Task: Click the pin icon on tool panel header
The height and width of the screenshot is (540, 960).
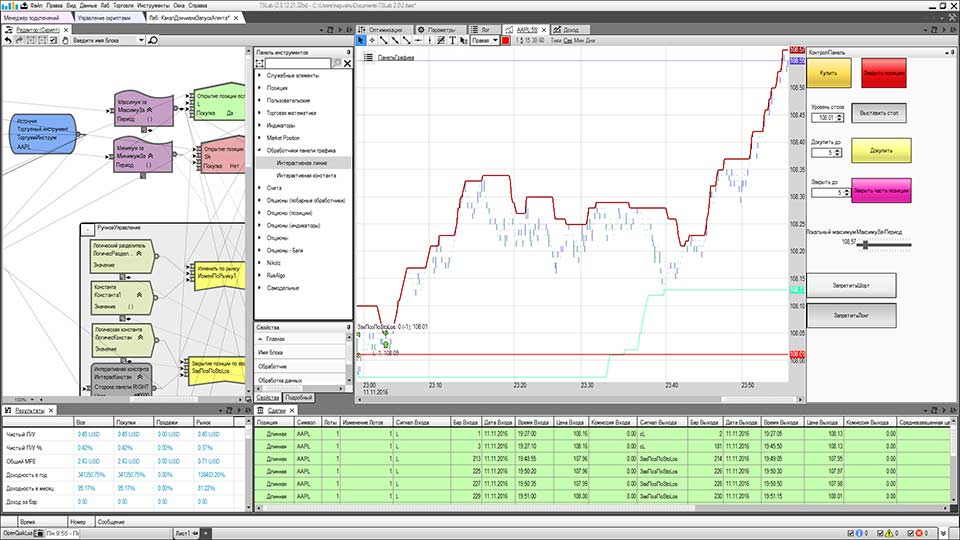Action: pos(349,53)
